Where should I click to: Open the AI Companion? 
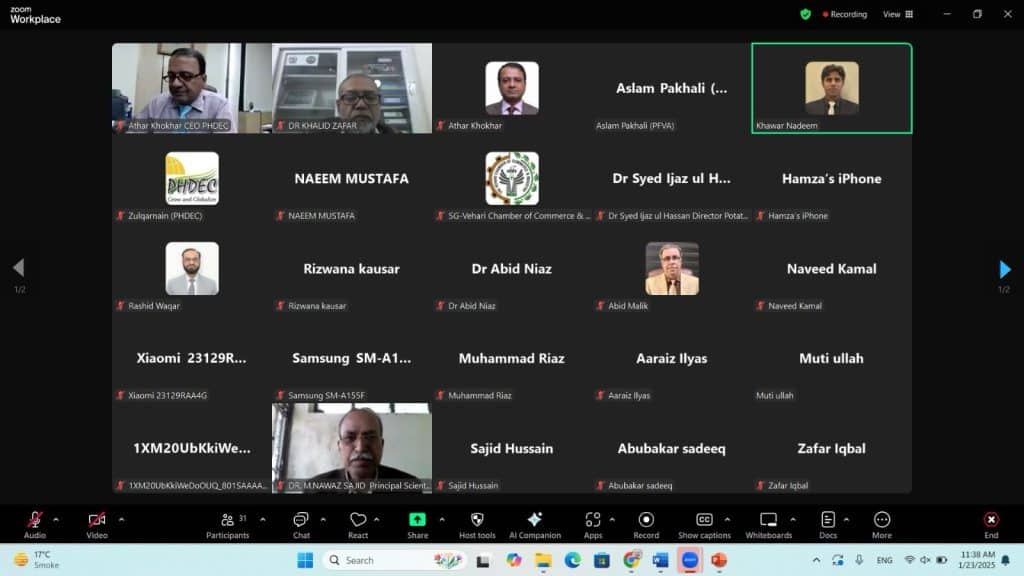(535, 520)
